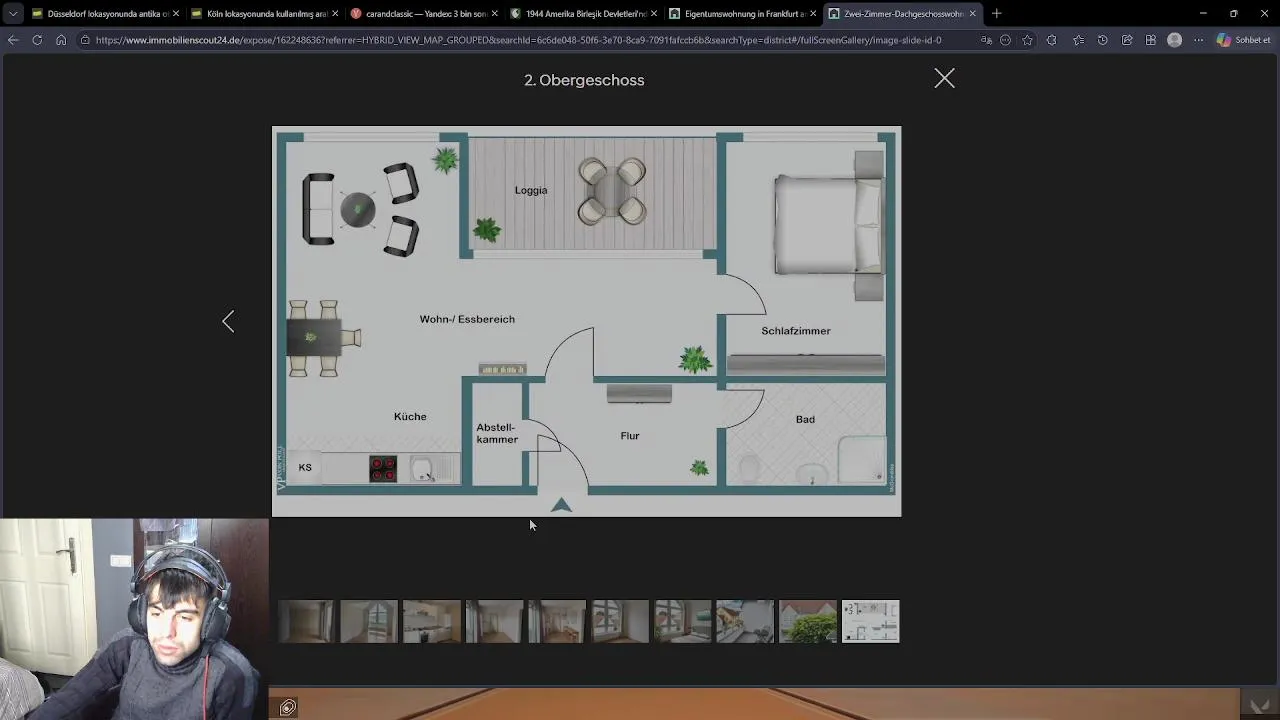The image size is (1280, 720).
Task: Go to the browser home page
Action: (61, 40)
